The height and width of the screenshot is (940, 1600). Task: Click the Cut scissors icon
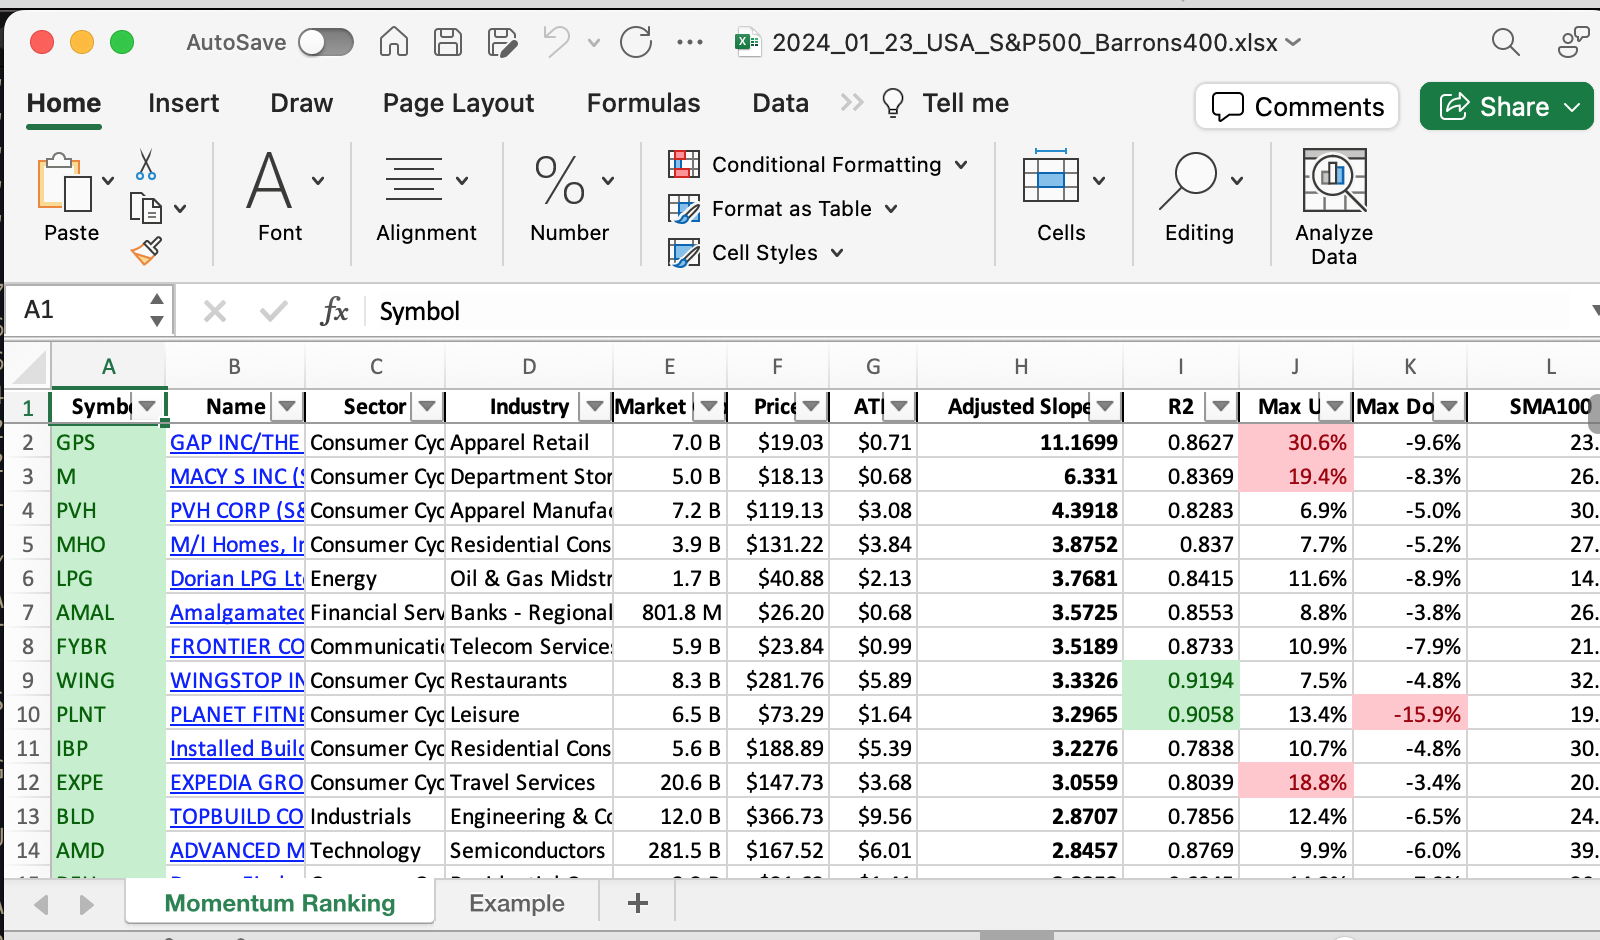[146, 165]
